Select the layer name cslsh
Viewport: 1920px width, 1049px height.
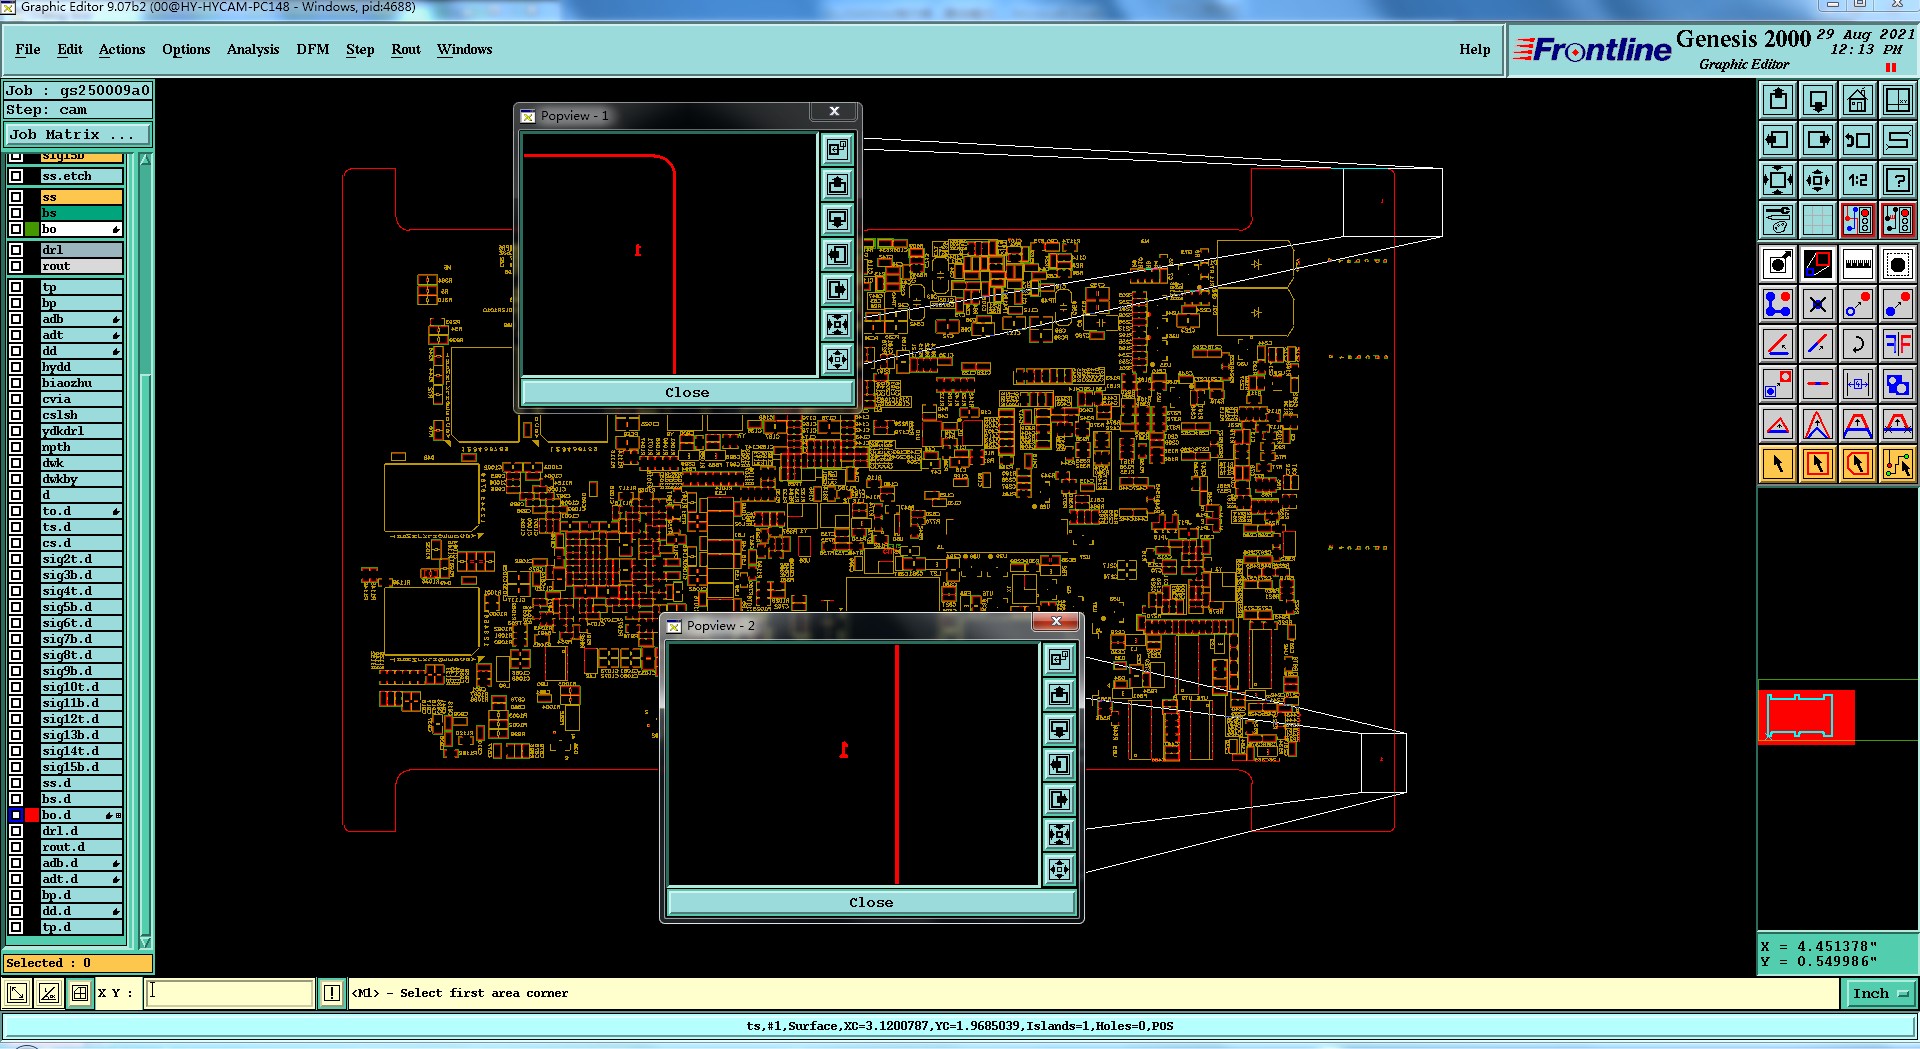pyautogui.click(x=81, y=415)
